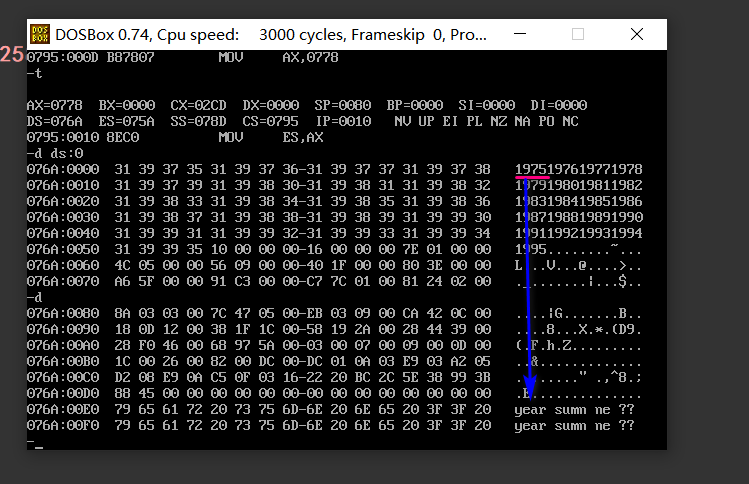Click the register value AX=0778

tap(54, 105)
